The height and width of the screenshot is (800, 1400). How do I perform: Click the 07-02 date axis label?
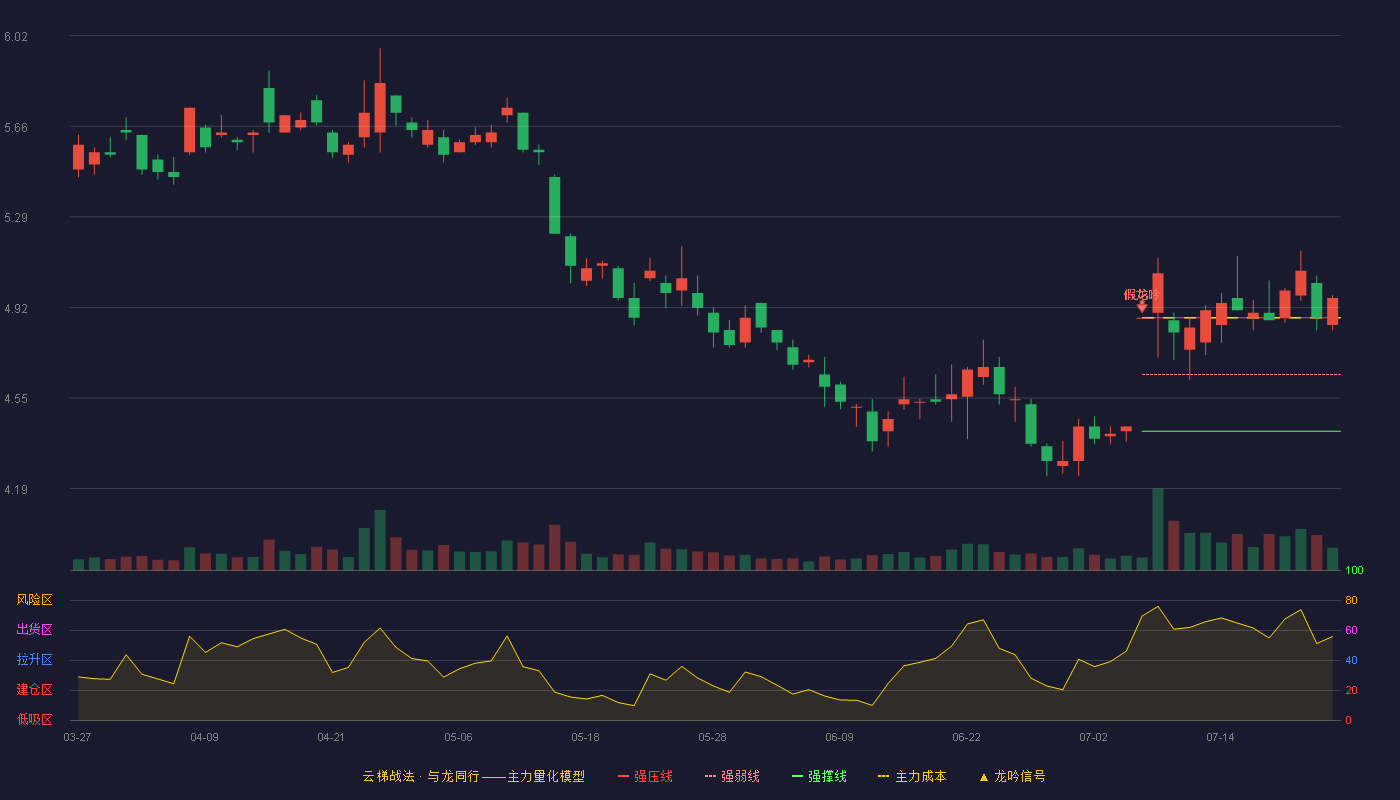tap(1093, 737)
